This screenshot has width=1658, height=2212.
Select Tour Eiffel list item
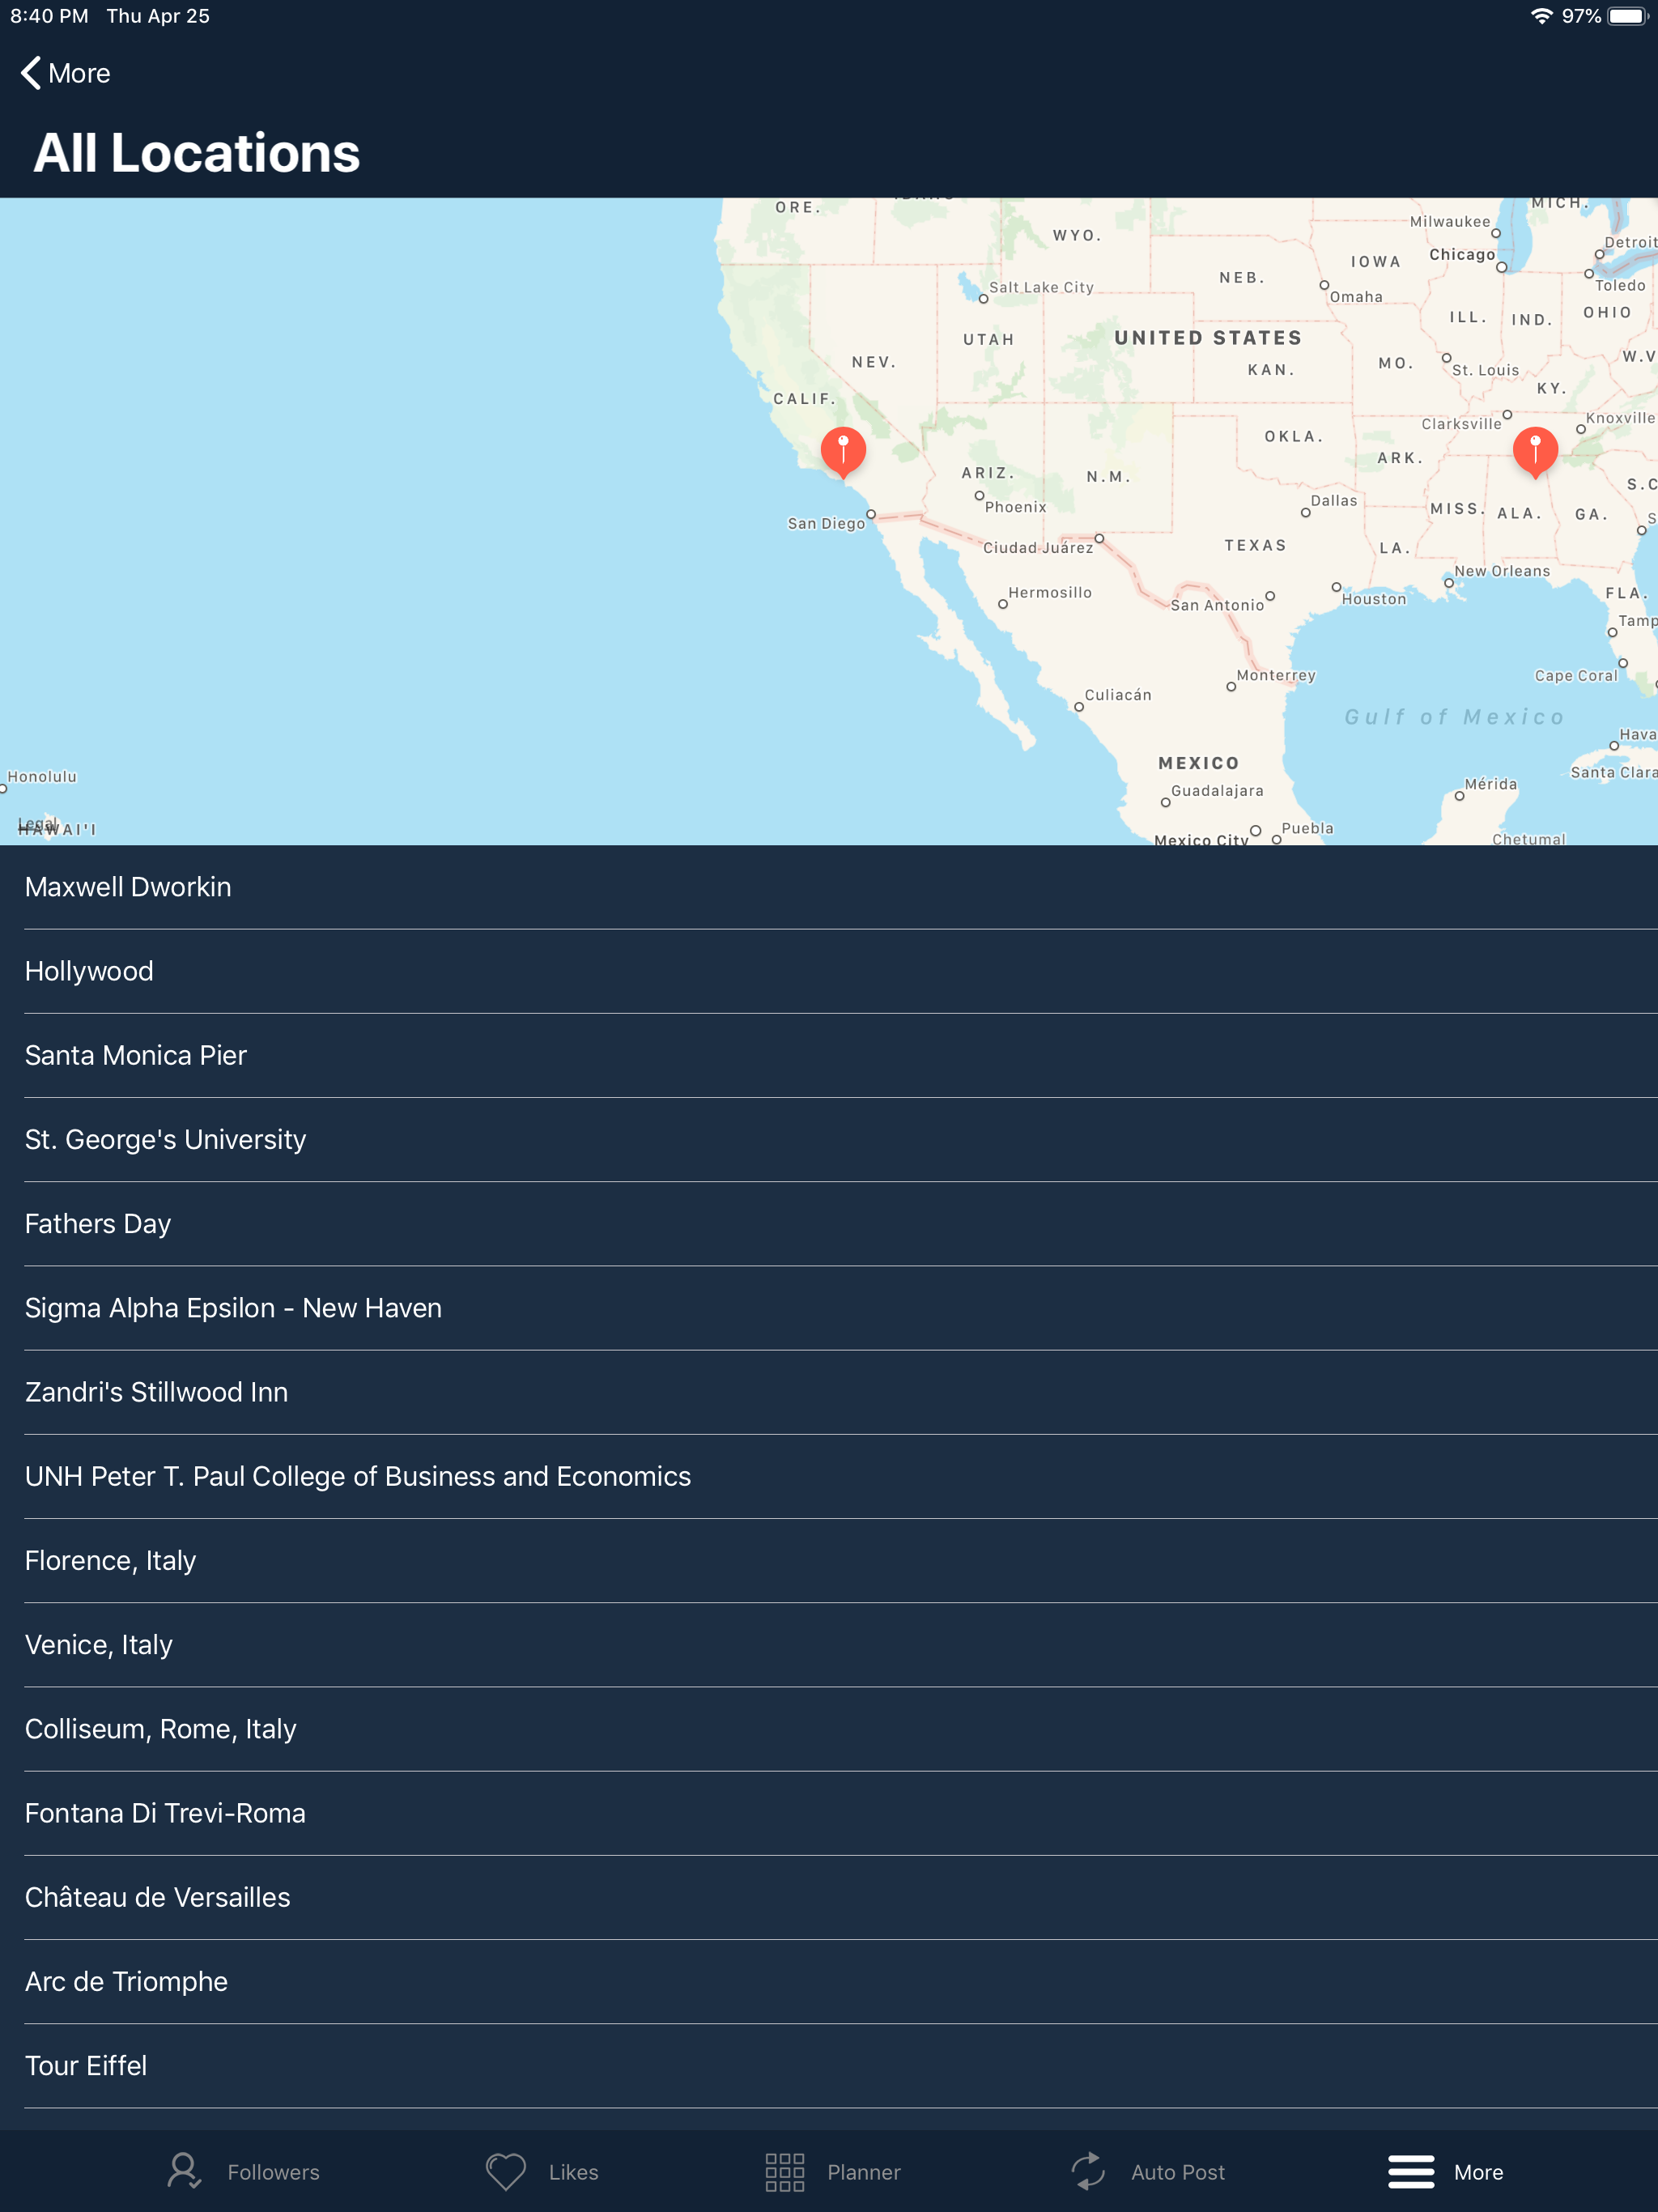86,2066
